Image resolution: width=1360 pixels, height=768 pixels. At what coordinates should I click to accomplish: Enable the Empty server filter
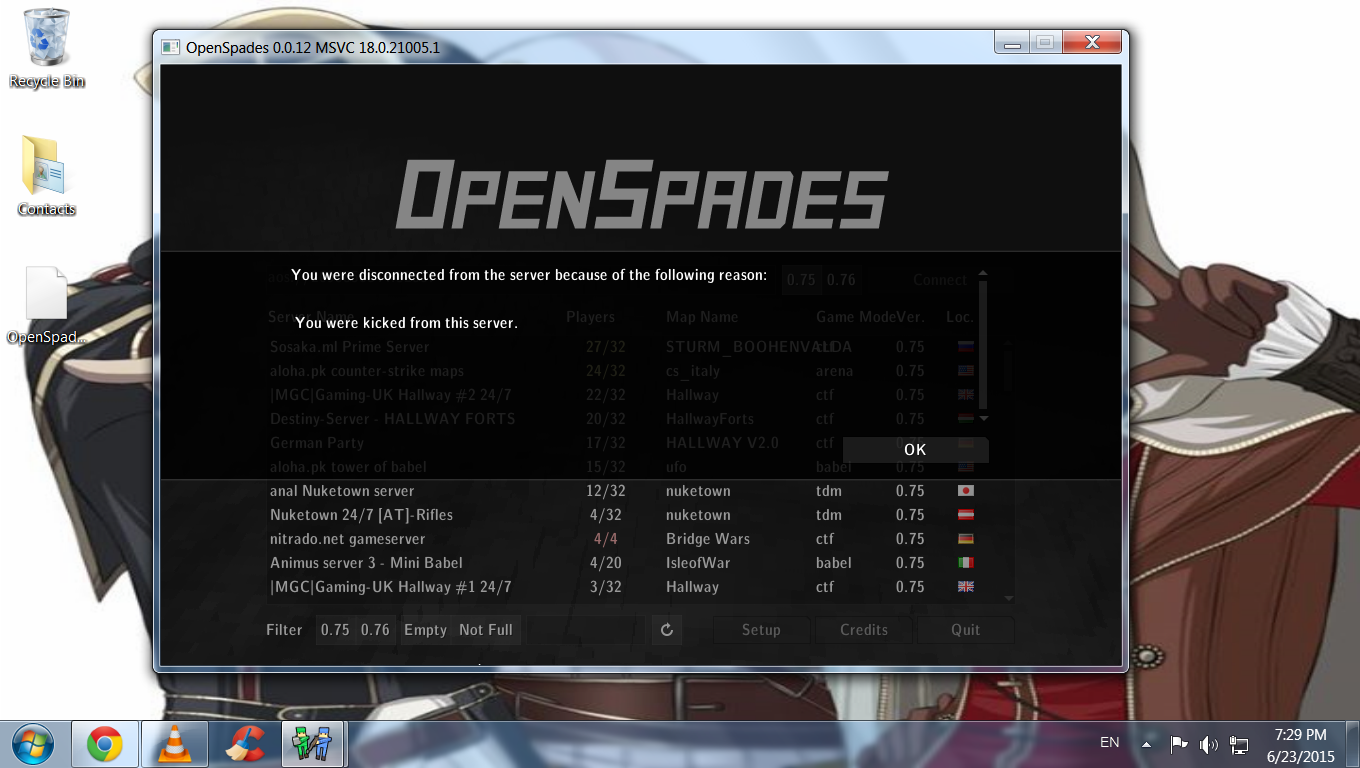424,629
